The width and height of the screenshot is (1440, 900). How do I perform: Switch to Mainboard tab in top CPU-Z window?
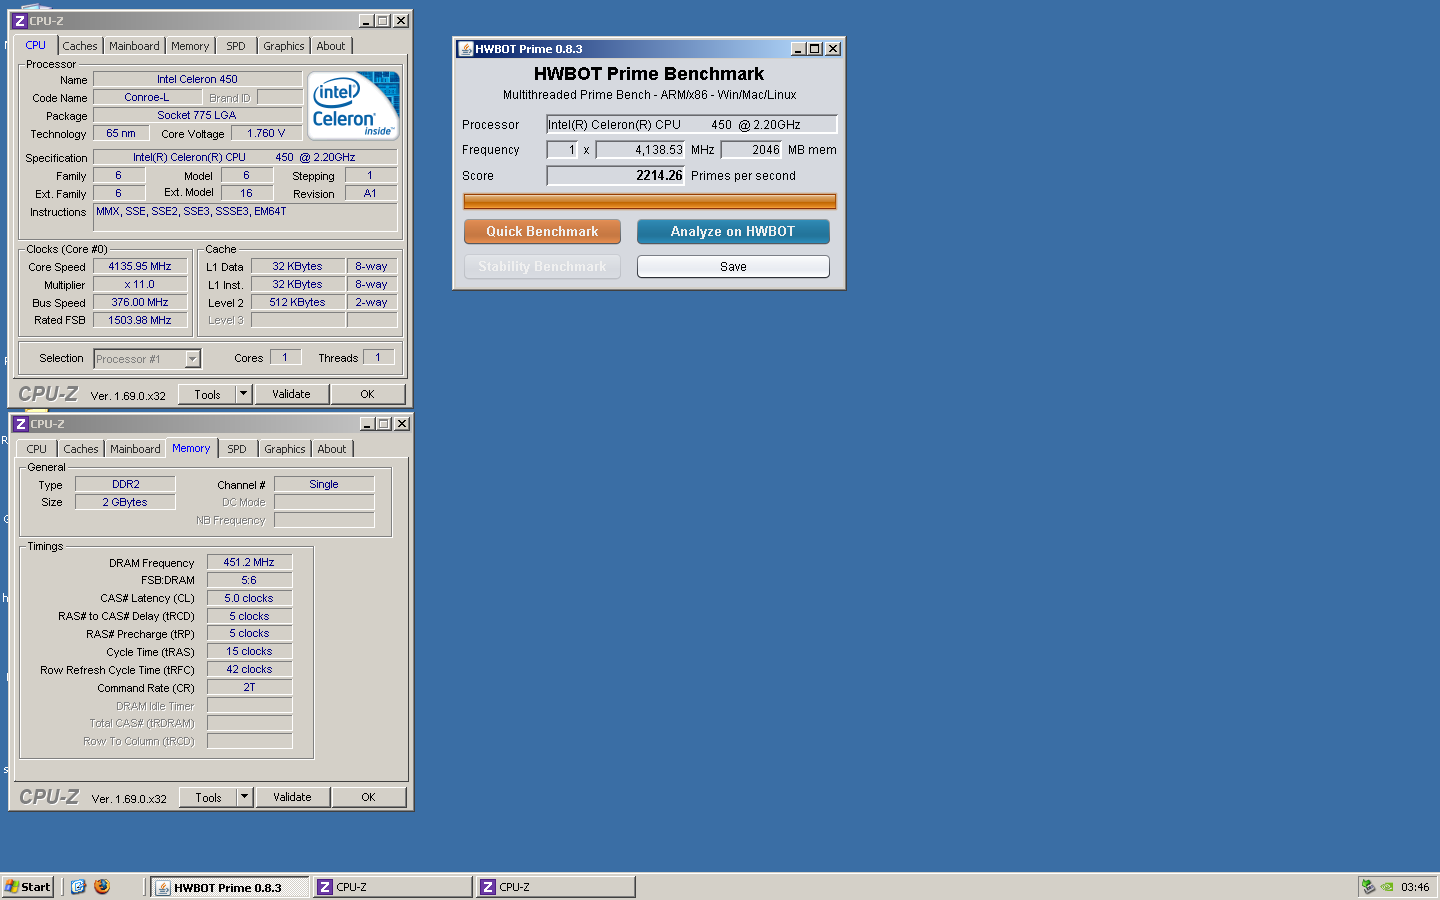coord(134,46)
